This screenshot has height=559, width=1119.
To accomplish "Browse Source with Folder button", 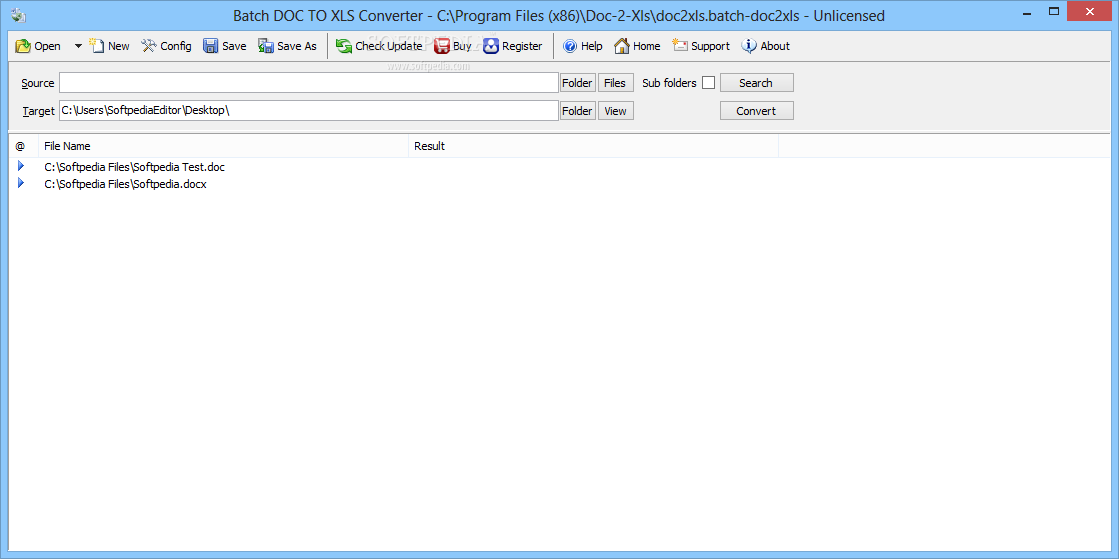I will (577, 83).
